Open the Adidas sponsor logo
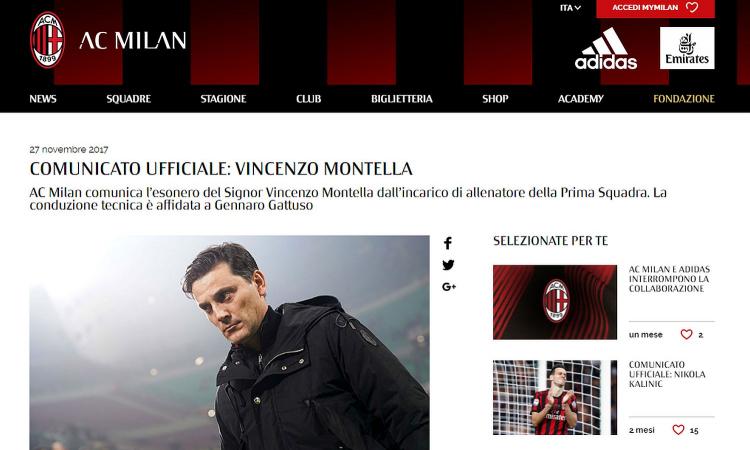750x450 pixels. pos(606,48)
